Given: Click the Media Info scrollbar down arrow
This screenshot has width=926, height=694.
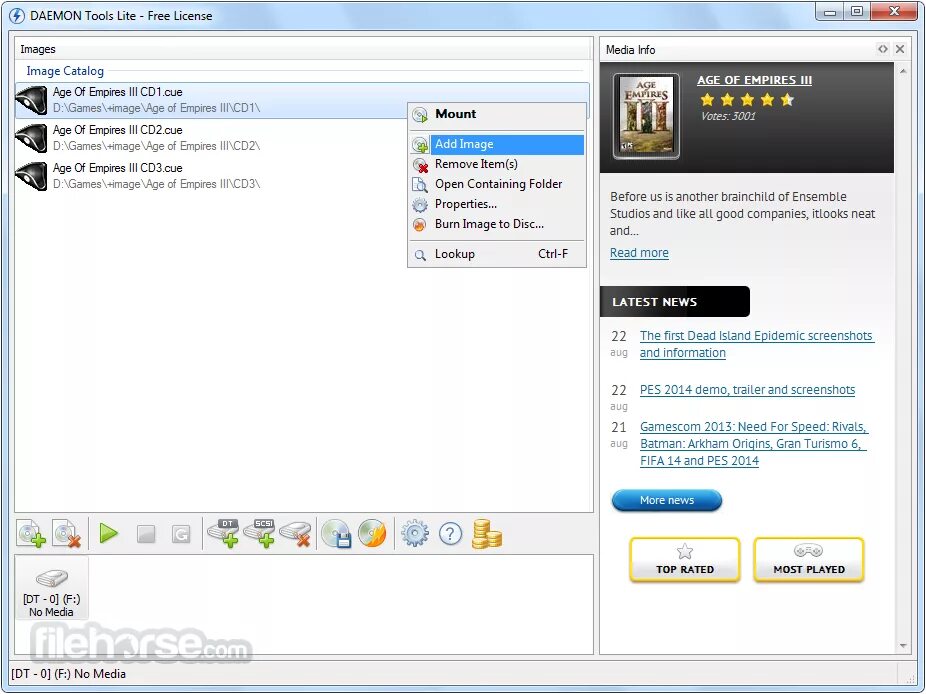Looking at the screenshot, I should 903,646.
